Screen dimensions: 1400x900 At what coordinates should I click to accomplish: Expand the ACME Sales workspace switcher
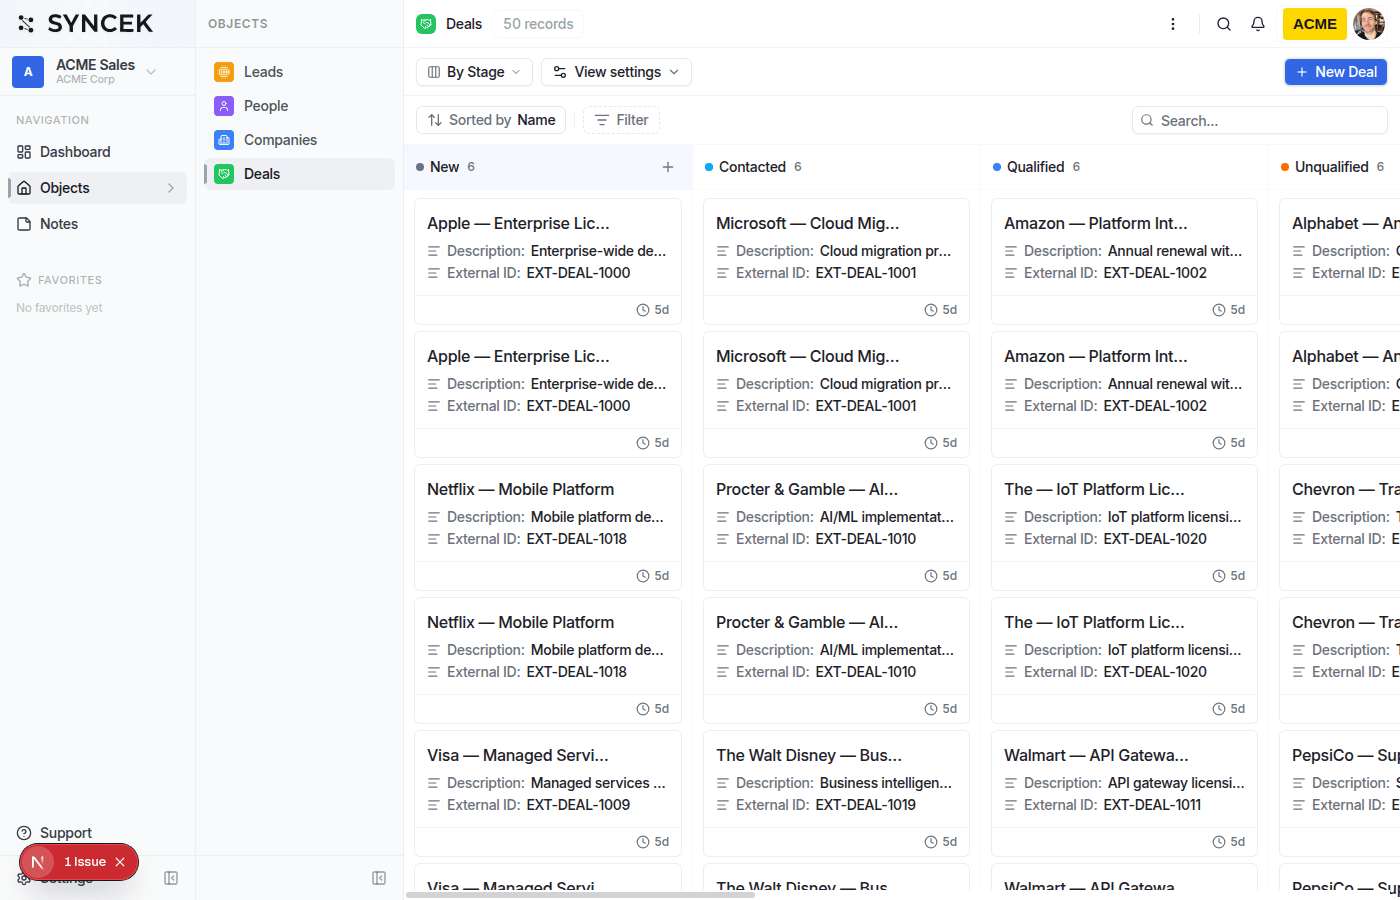[151, 71]
